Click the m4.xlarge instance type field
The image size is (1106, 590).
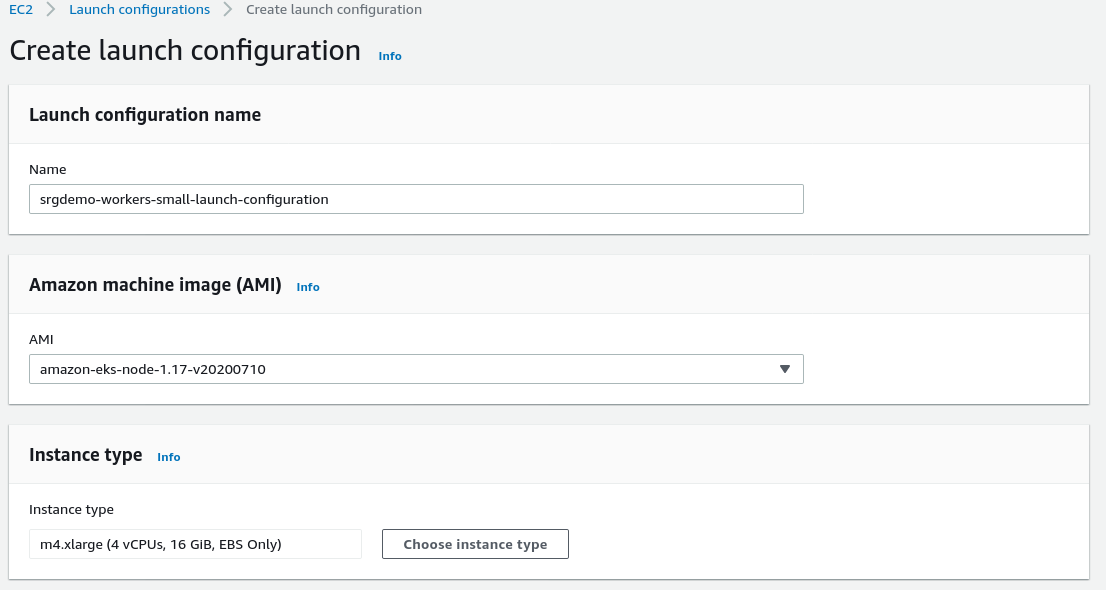195,545
